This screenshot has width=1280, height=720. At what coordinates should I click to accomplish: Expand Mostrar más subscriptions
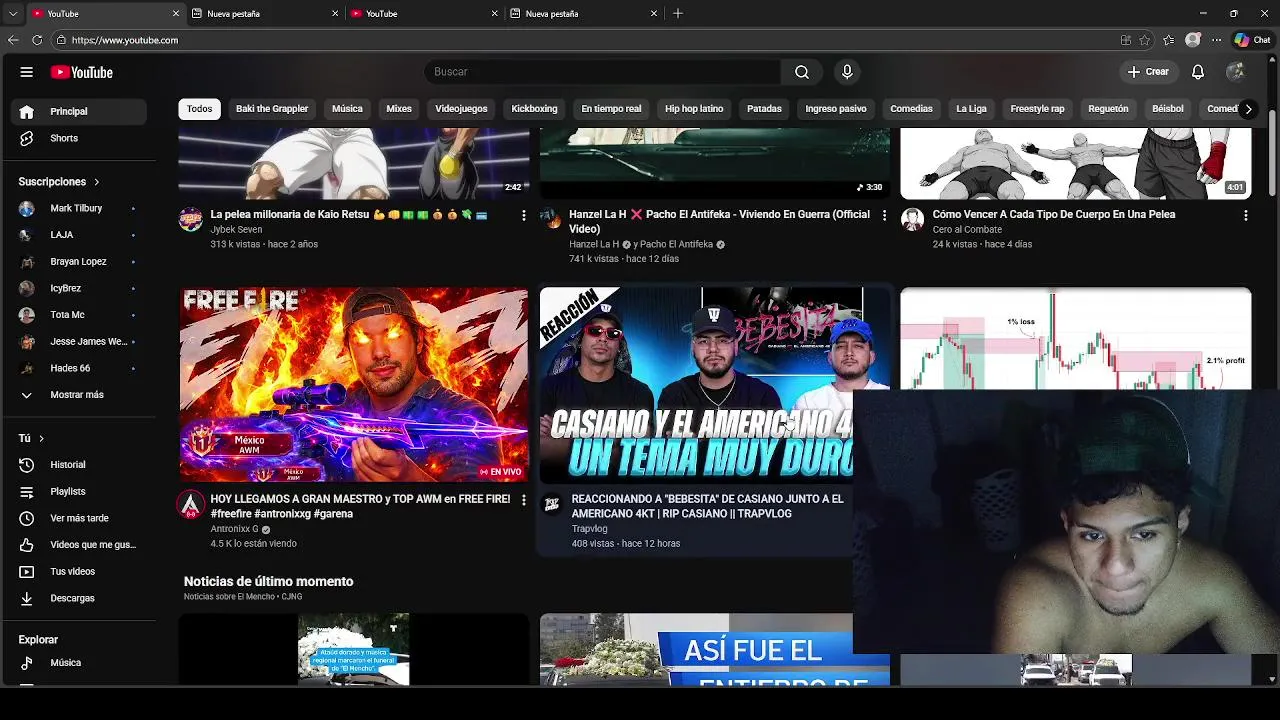click(x=79, y=395)
